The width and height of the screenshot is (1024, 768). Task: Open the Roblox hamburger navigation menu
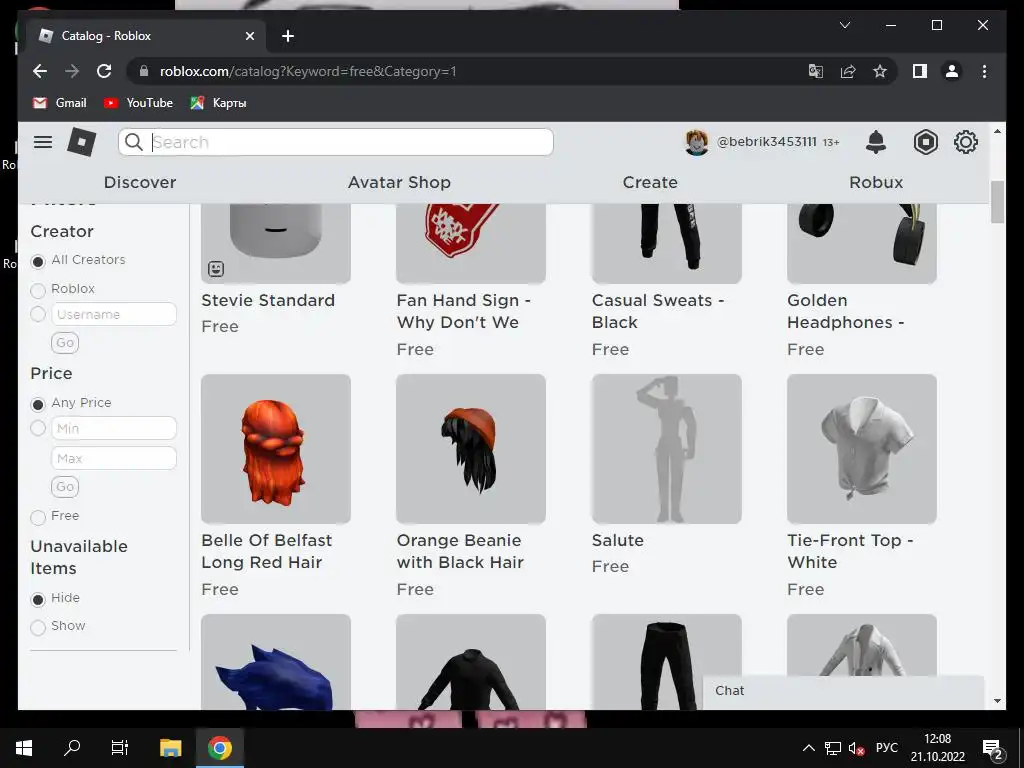tap(43, 142)
